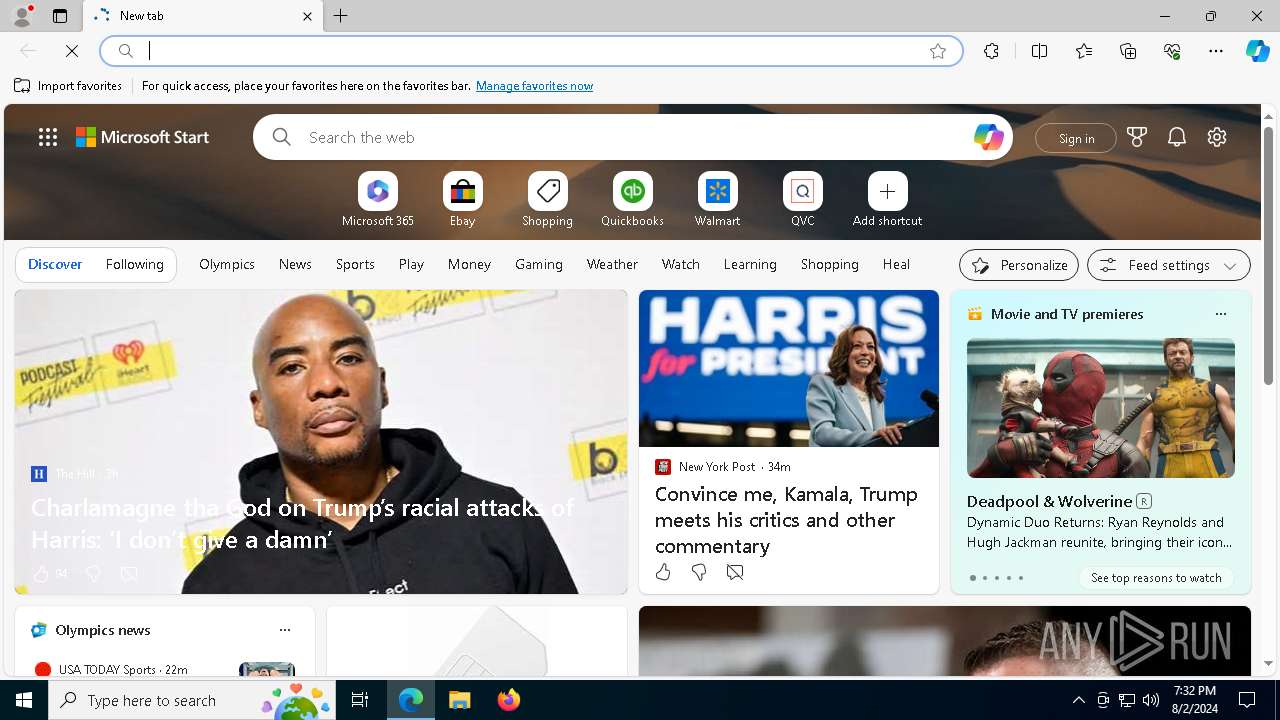Screen dimensions: 1280x720
Task: Open the Shopping shortcut tile
Action: click(547, 200)
